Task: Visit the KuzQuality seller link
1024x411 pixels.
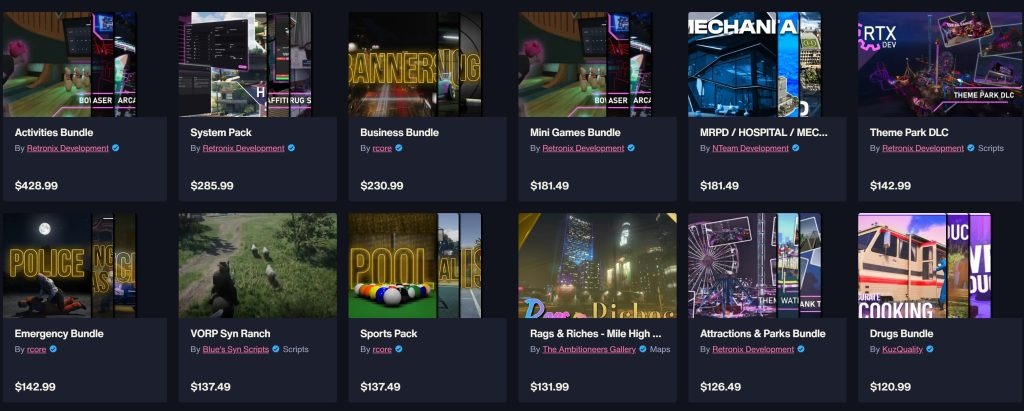Action: 903,350
